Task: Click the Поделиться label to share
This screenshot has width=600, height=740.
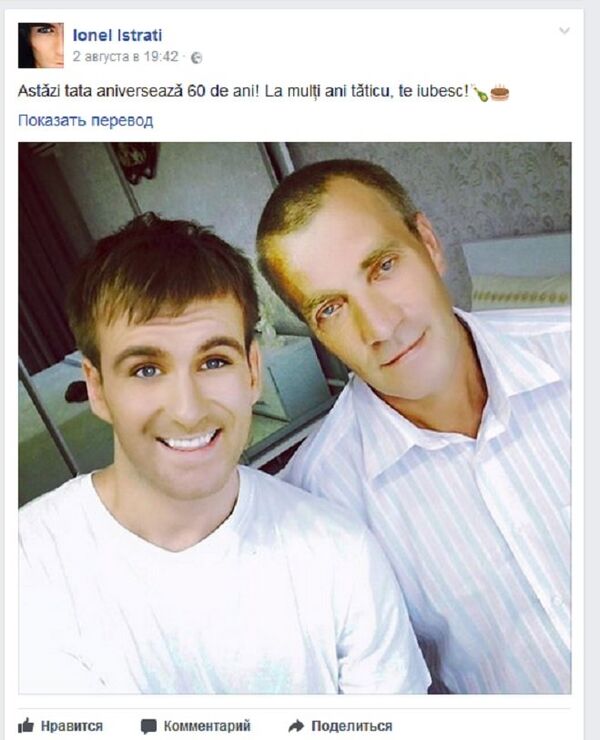Action: 352,726
